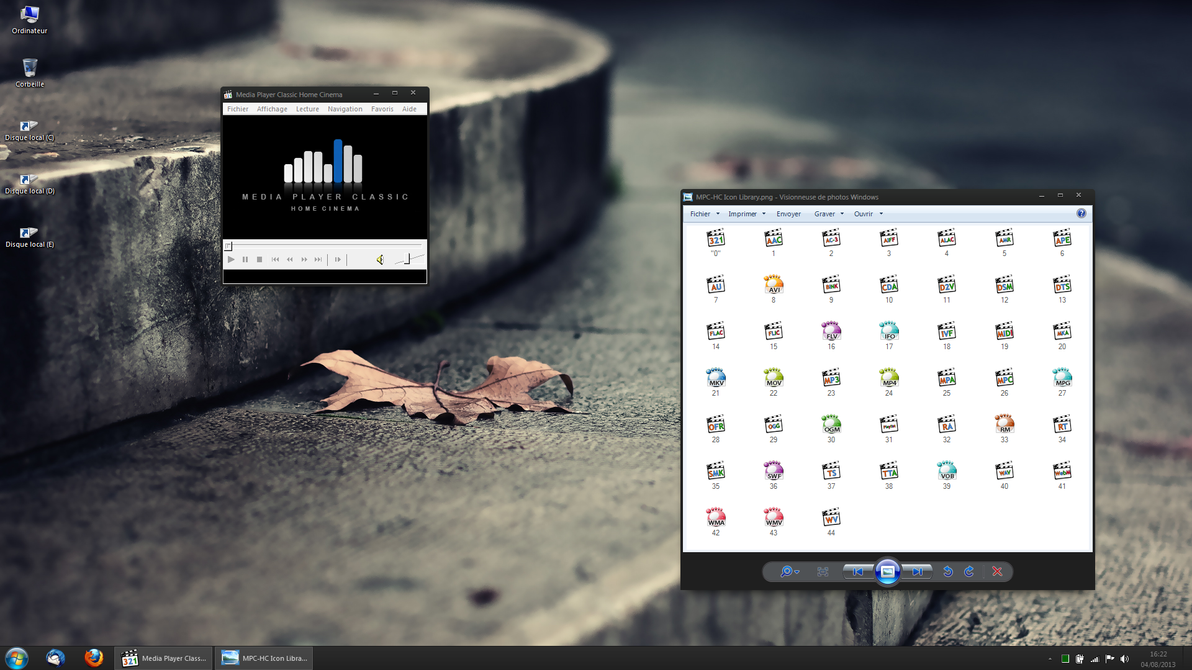Open help with the question mark button
Viewport: 1192px width, 670px height.
coord(1080,213)
